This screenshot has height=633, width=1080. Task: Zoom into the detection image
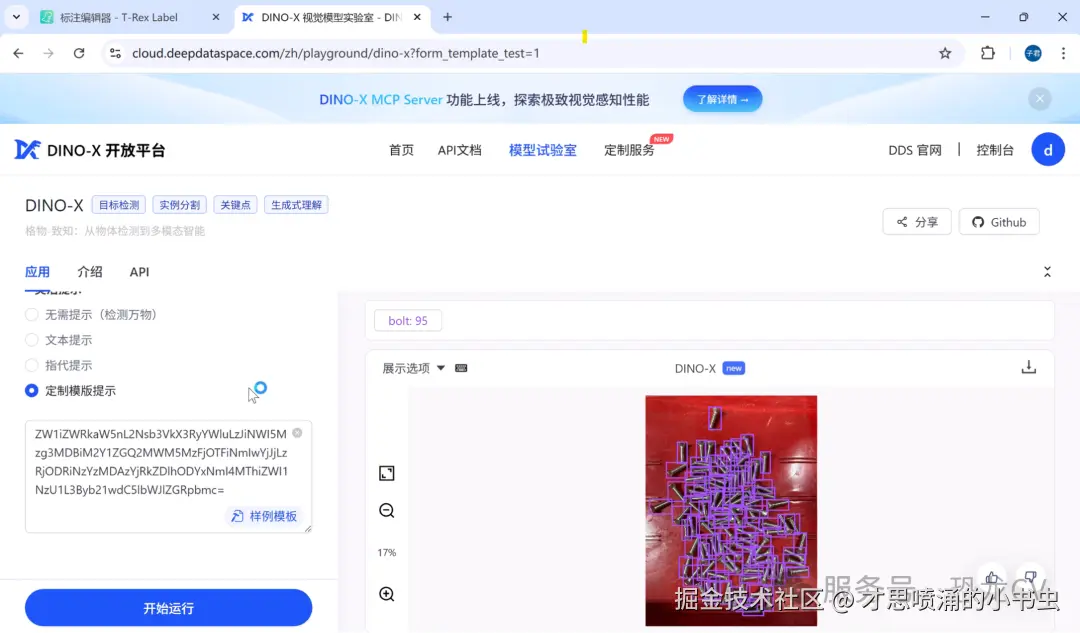[x=387, y=593]
